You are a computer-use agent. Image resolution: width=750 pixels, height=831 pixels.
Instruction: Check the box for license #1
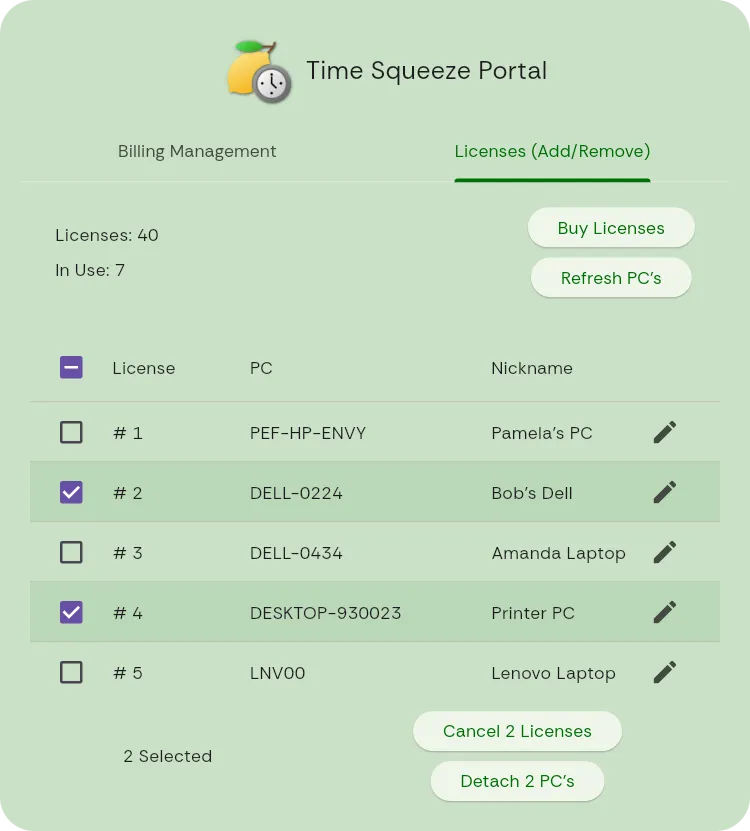[x=71, y=432]
